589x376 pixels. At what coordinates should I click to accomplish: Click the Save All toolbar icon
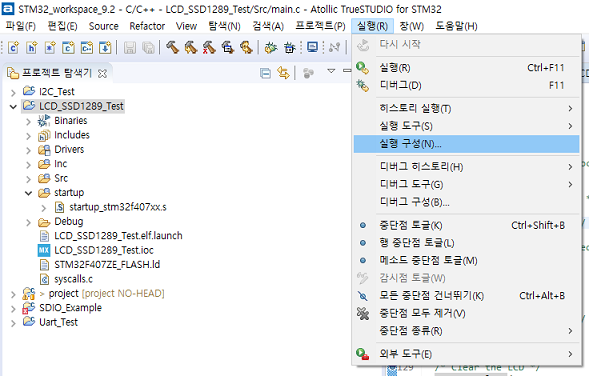[x=148, y=48]
